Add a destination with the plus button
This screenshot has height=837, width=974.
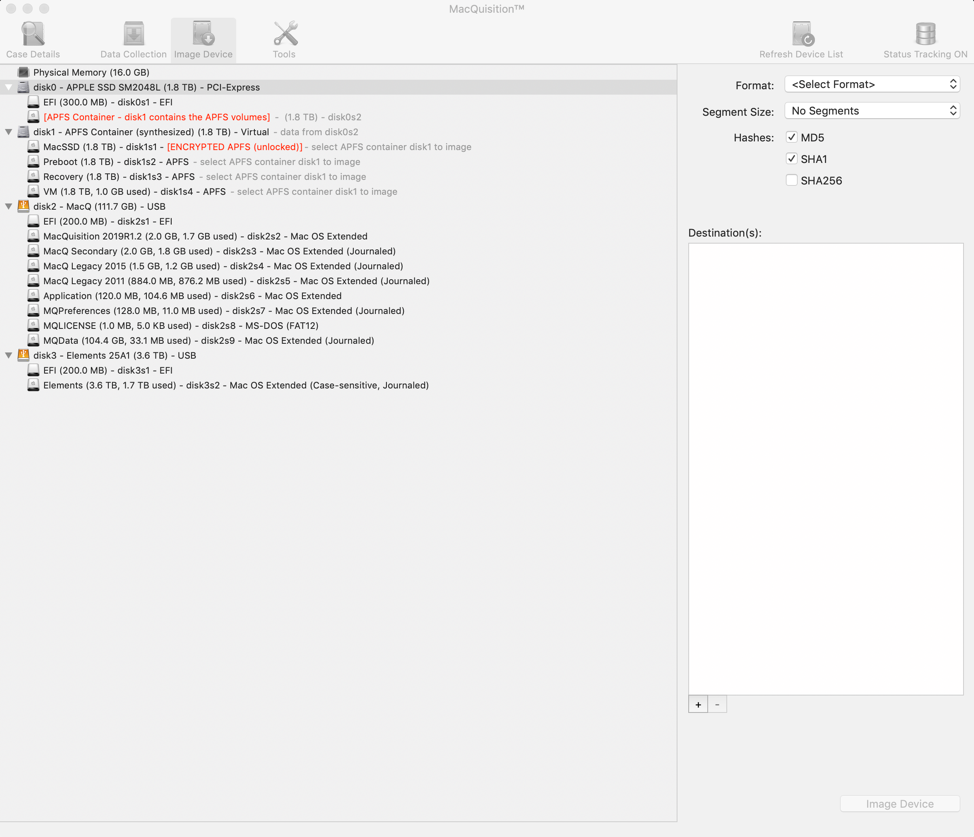tap(698, 705)
